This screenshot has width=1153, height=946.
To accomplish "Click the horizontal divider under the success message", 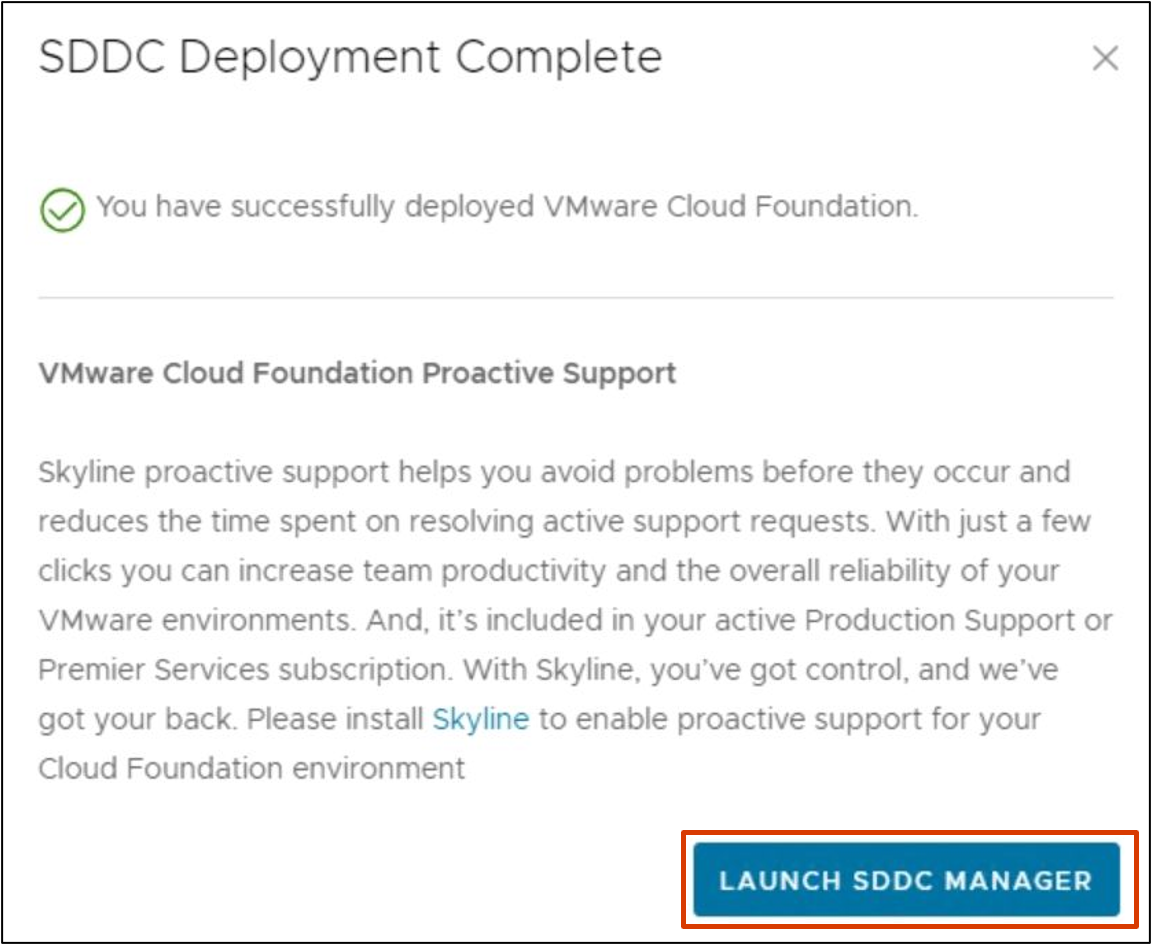I will [x=576, y=298].
